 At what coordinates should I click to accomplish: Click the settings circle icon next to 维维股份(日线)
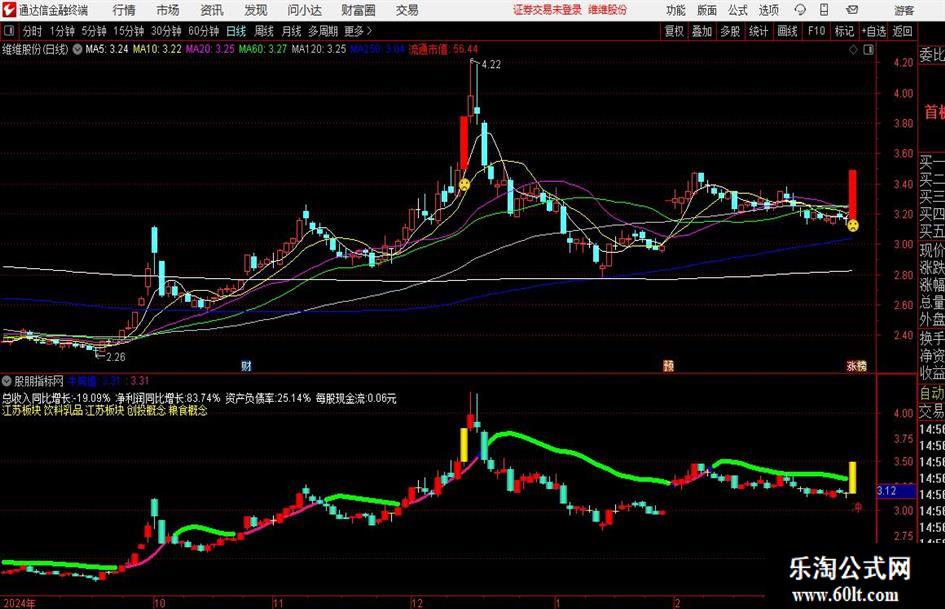pyautogui.click(x=78, y=49)
